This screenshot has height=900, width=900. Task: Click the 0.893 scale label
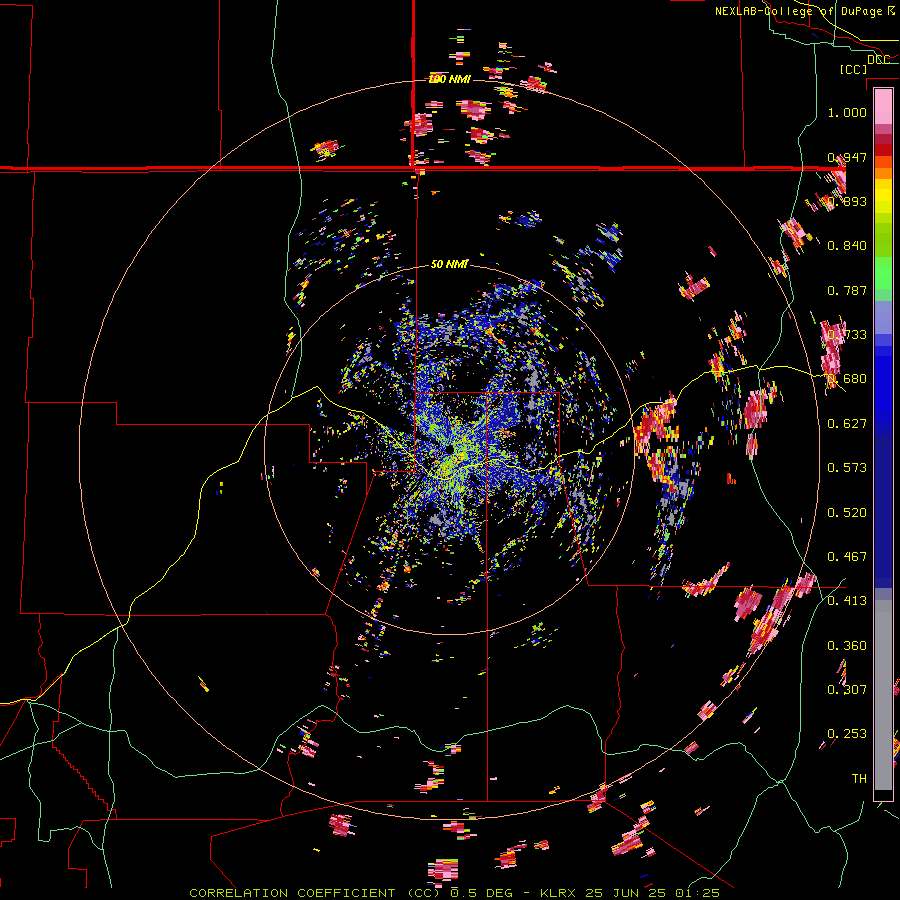tap(847, 201)
